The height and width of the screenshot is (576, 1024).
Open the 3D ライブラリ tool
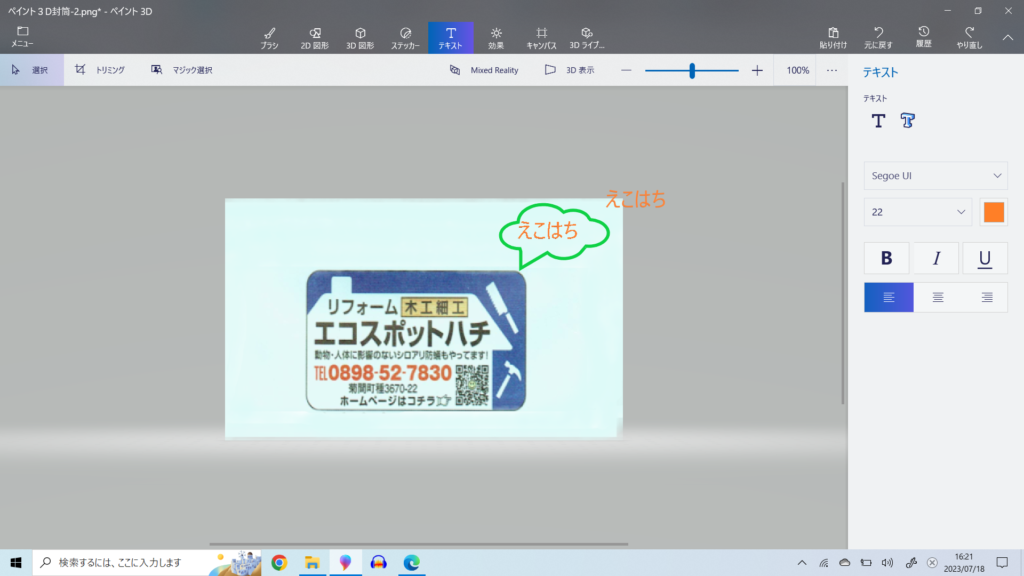[586, 38]
